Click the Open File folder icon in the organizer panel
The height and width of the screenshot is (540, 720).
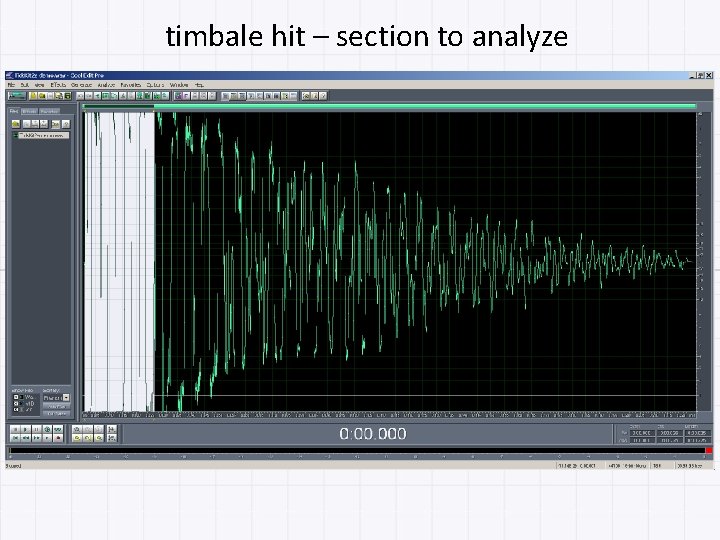[16, 124]
